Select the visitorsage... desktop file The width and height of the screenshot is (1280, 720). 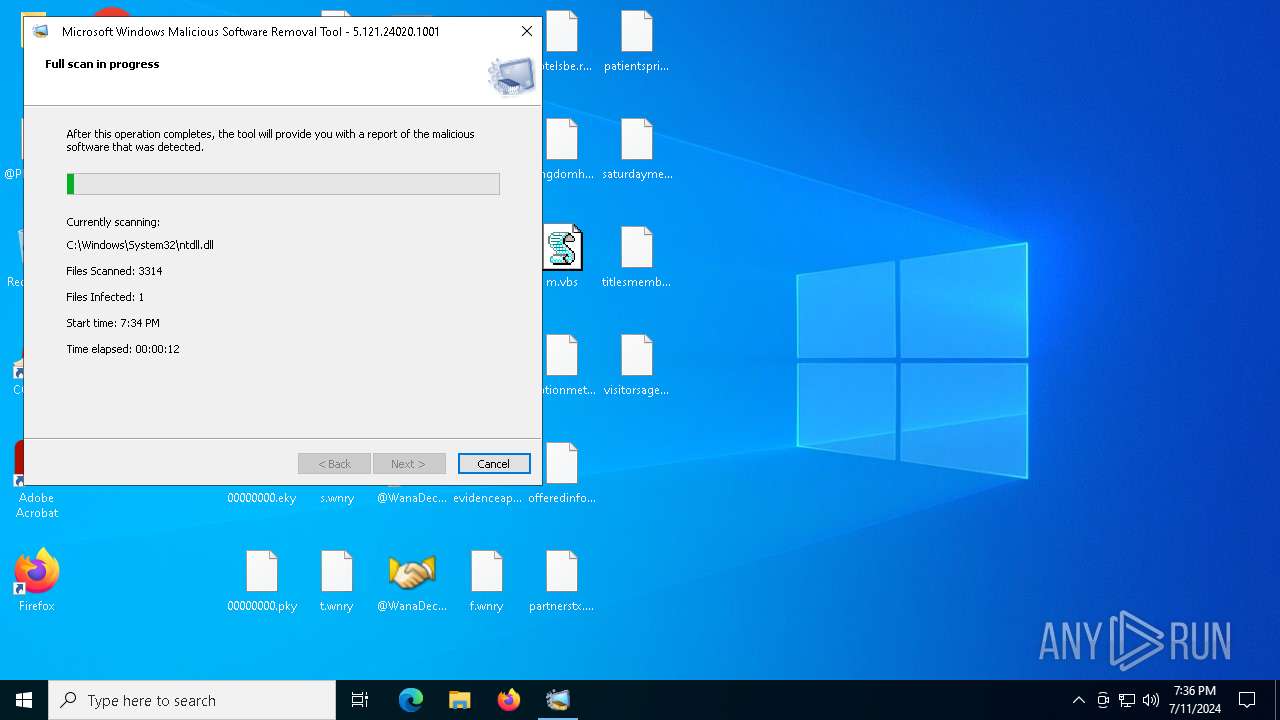pyautogui.click(x=636, y=366)
